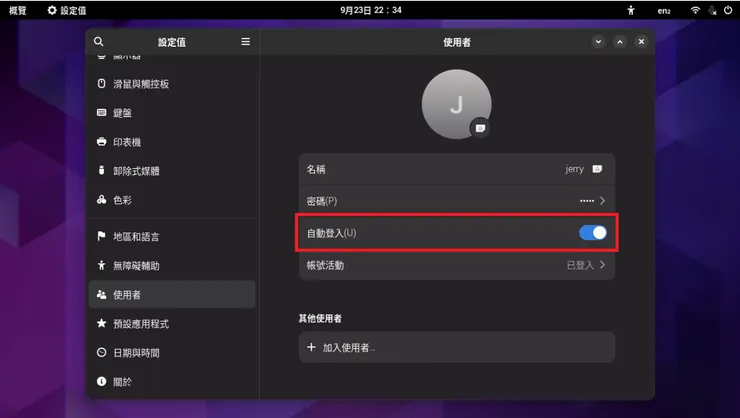The width and height of the screenshot is (740, 418).
Task: Click the up-arrow button in window header
Action: click(620, 42)
